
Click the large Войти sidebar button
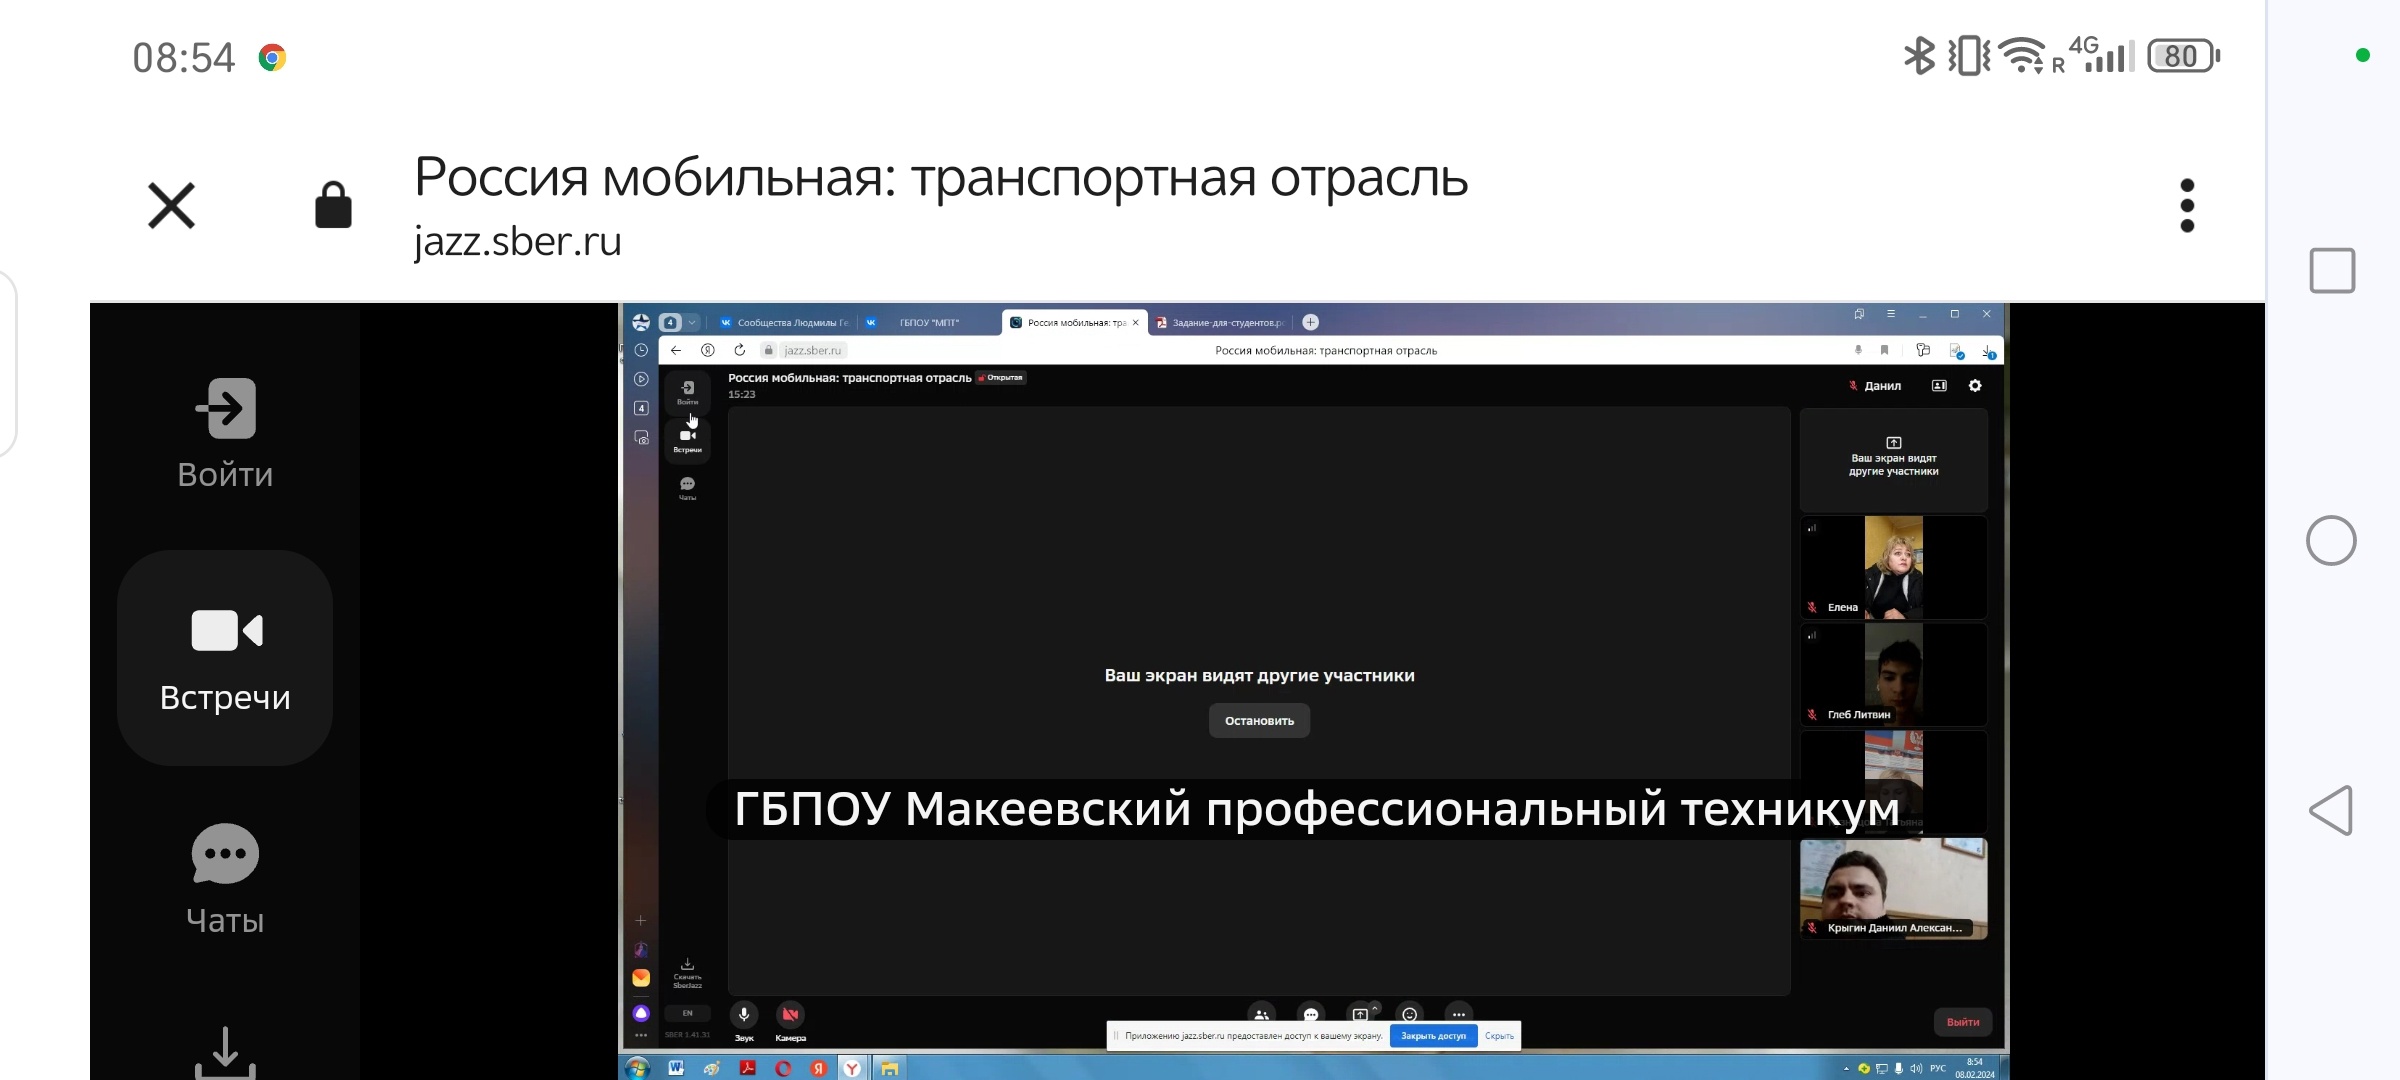[x=225, y=433]
